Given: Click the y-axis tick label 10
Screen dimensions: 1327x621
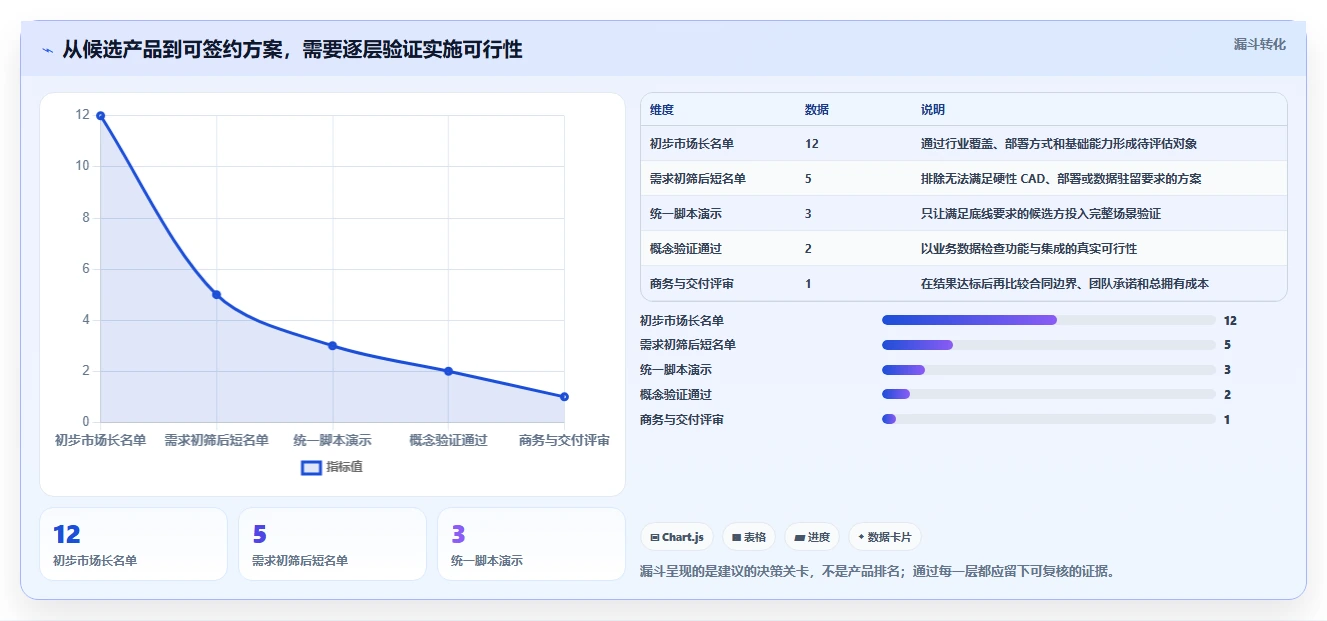Looking at the screenshot, I should pyautogui.click(x=83, y=166).
